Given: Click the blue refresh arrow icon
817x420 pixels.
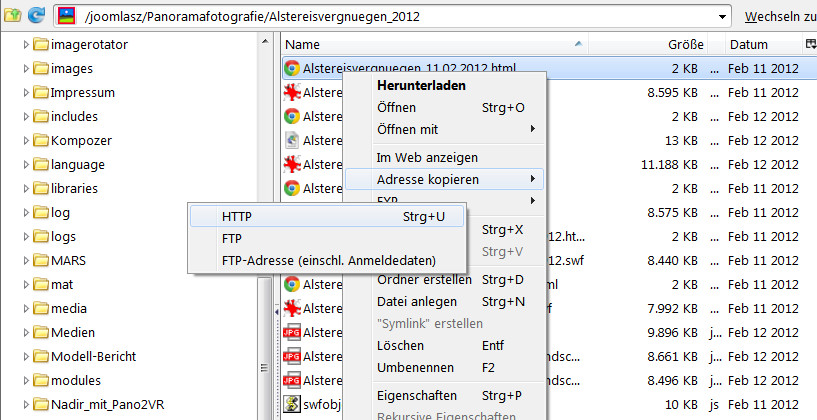Looking at the screenshot, I should pos(37,15).
